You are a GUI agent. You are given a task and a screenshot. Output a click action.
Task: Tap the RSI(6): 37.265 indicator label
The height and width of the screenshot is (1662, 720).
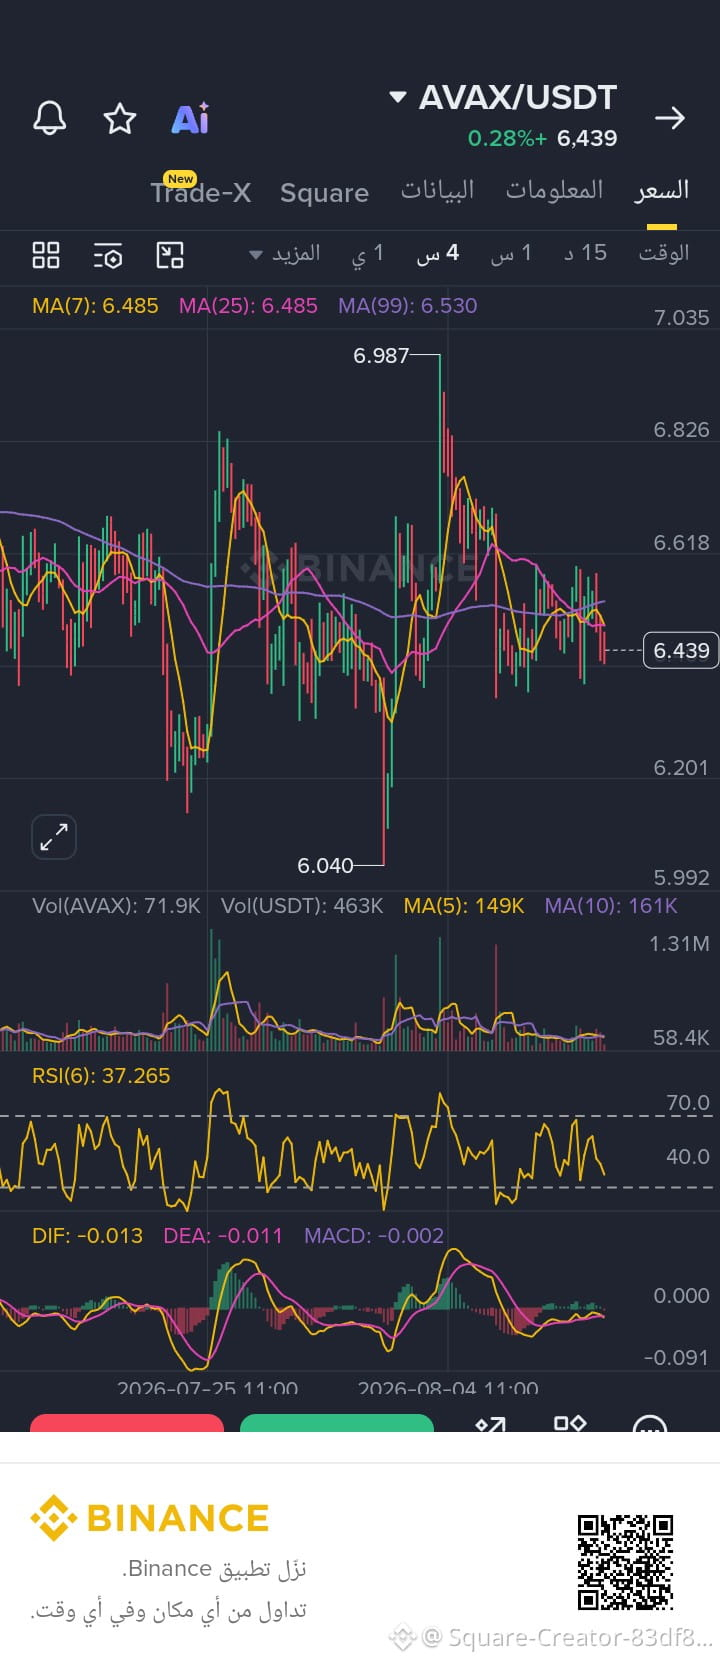101,1076
